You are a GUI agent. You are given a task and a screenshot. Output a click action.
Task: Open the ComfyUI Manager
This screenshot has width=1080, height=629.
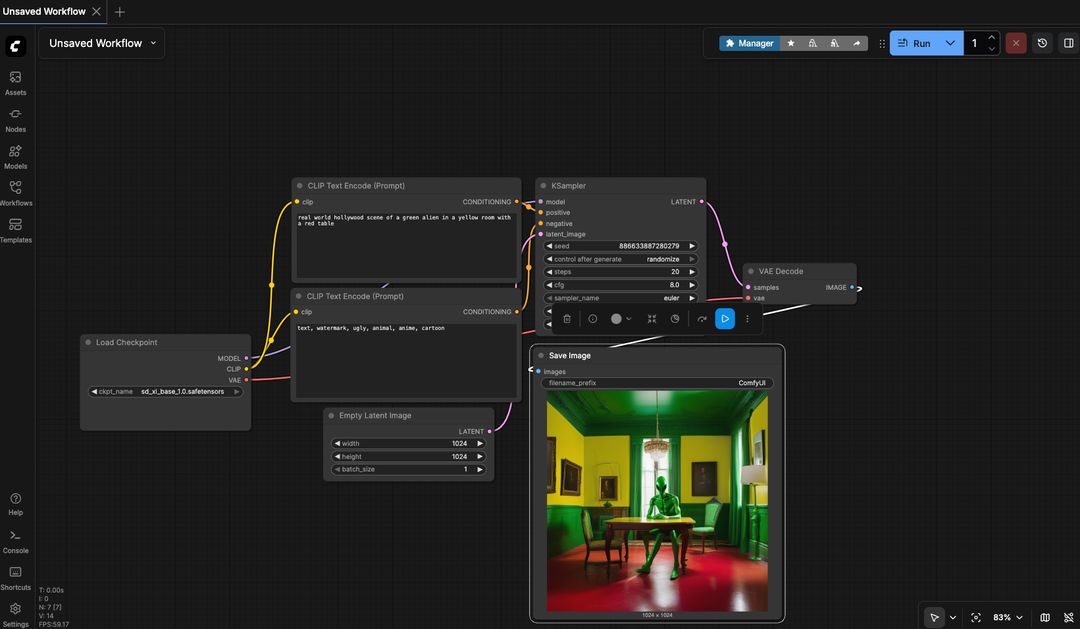point(749,42)
